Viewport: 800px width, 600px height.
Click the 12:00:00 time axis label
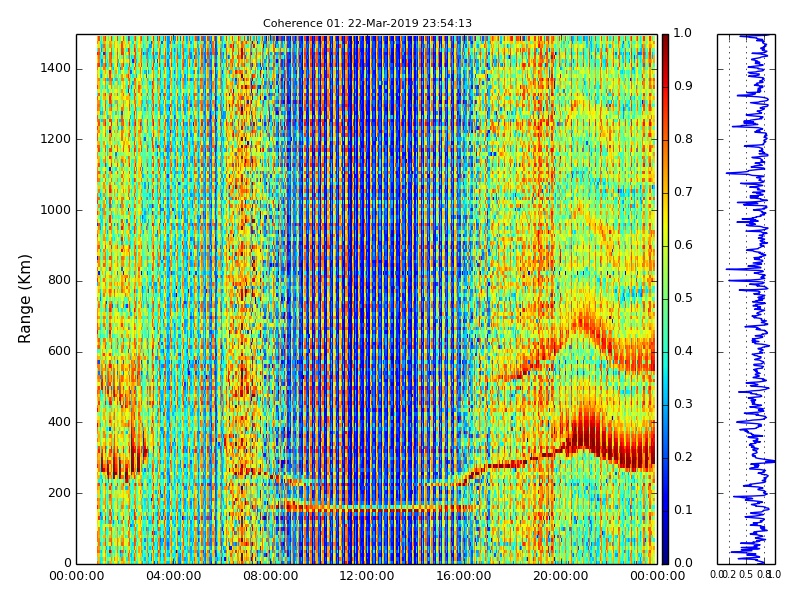[367, 577]
